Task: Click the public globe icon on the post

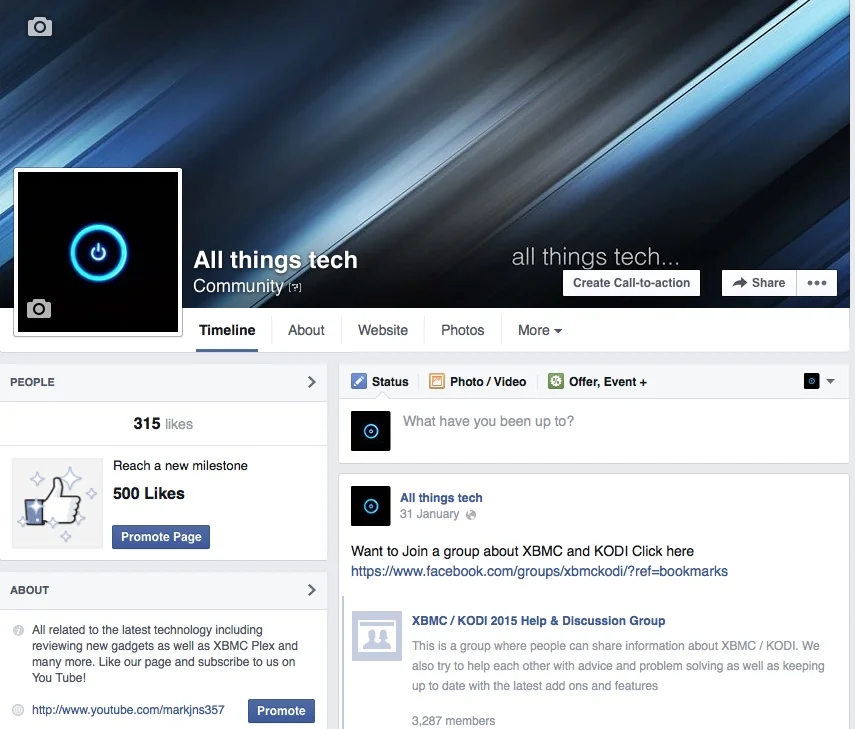Action: [x=471, y=515]
